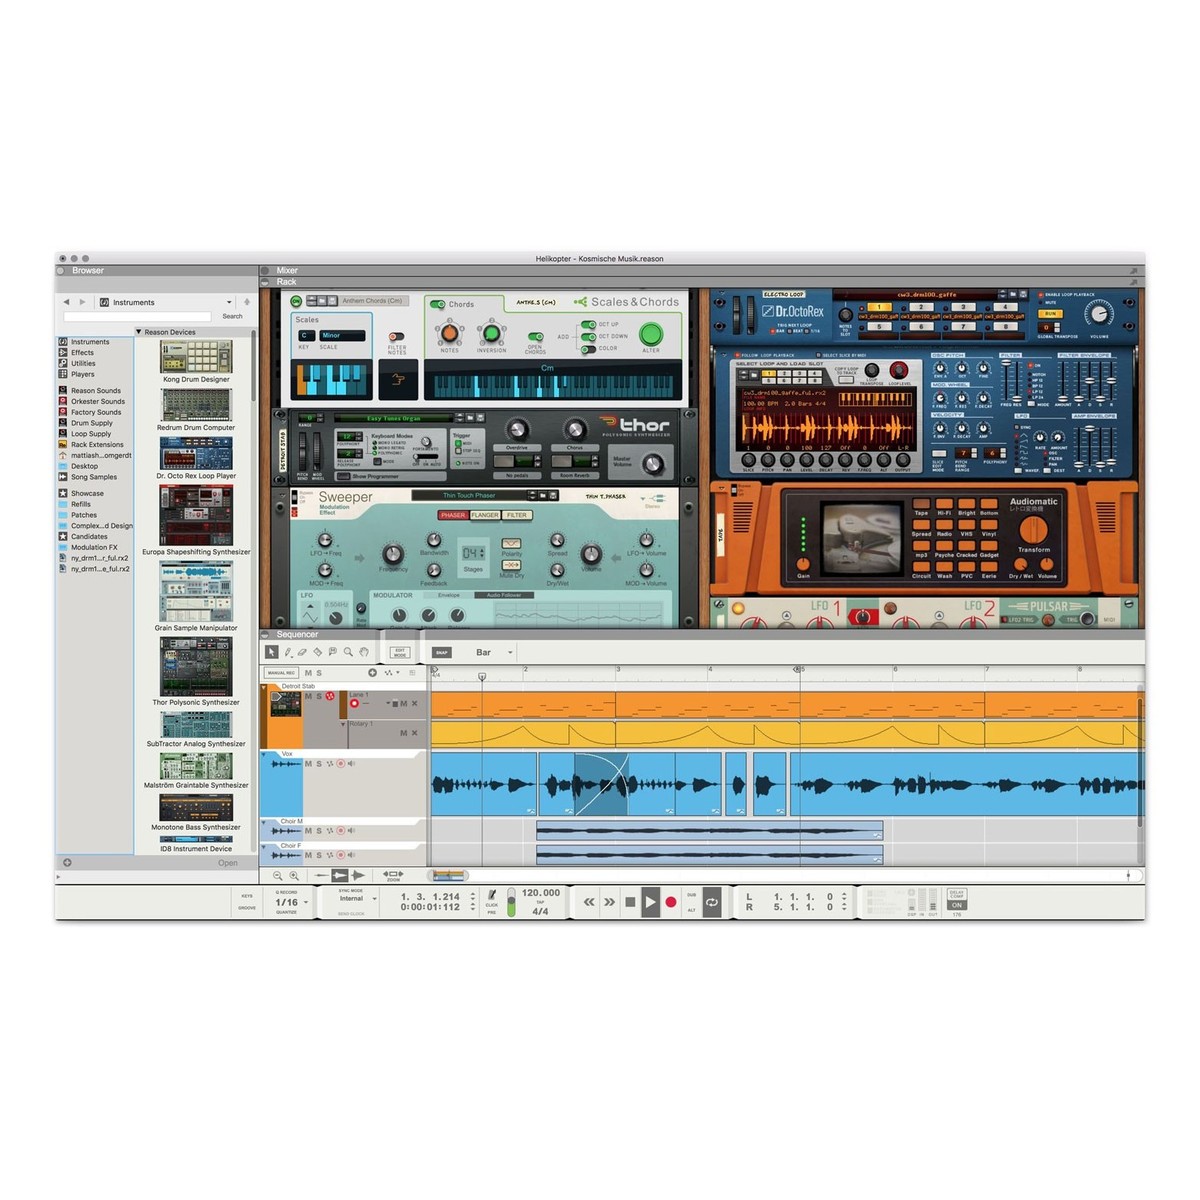The height and width of the screenshot is (1200, 1200).
Task: Click the metronome Click icon
Action: (x=492, y=895)
